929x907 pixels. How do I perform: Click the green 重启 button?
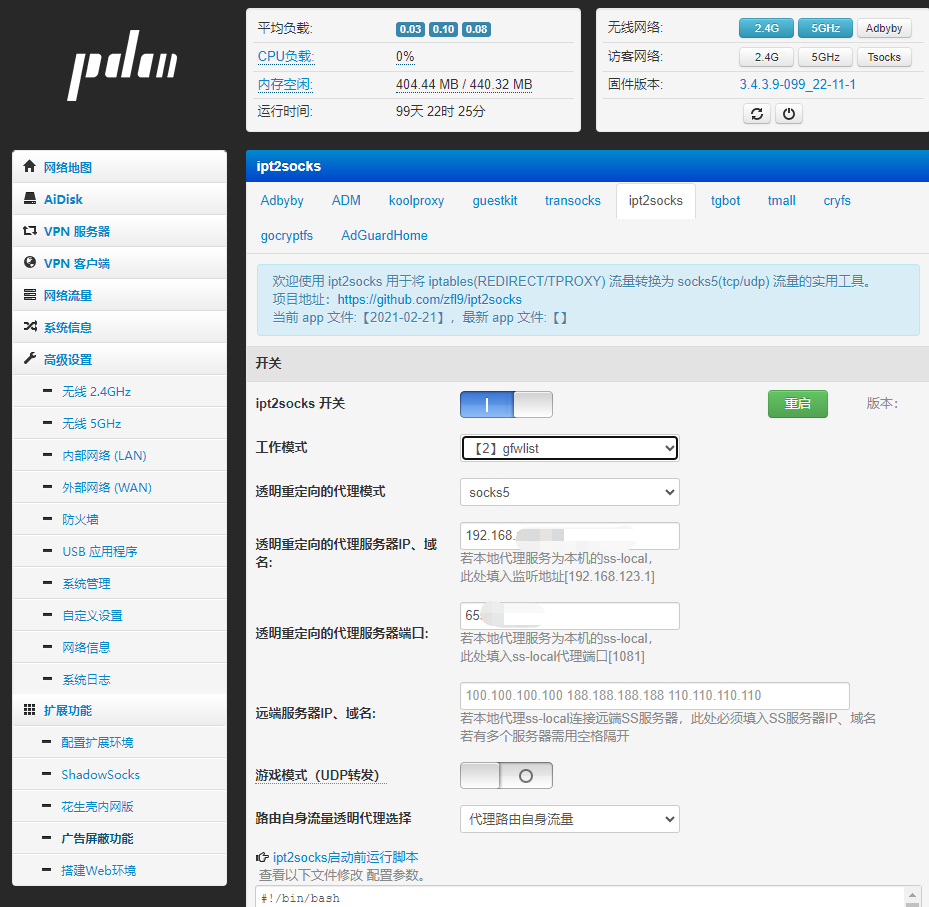797,403
